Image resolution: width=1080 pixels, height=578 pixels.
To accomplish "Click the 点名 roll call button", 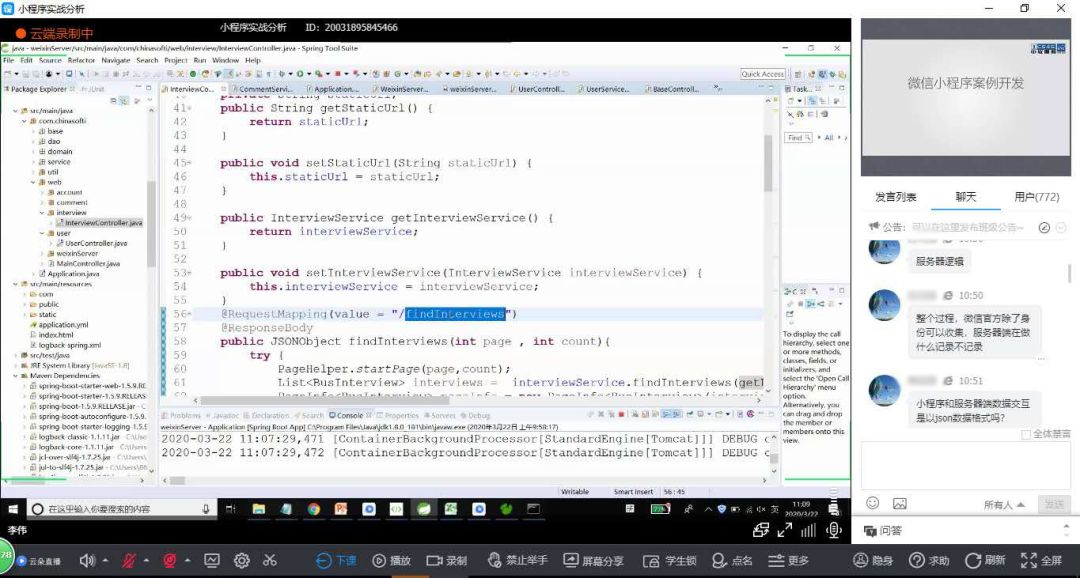I will pos(731,561).
